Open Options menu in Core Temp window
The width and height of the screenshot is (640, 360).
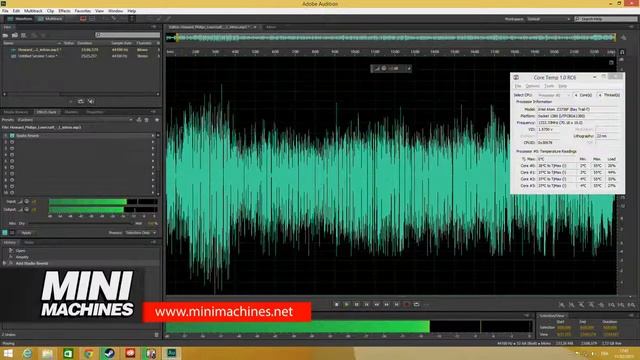tap(533, 86)
